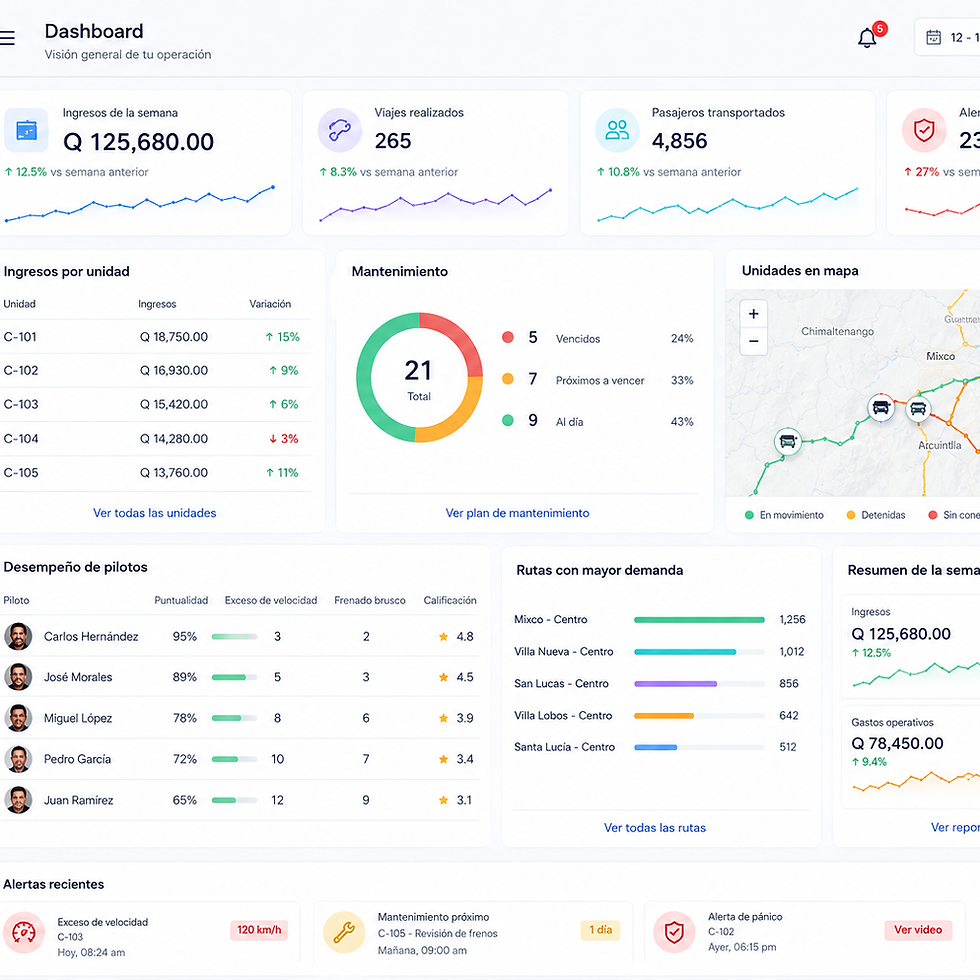Select unit C-101 row

click(x=155, y=337)
